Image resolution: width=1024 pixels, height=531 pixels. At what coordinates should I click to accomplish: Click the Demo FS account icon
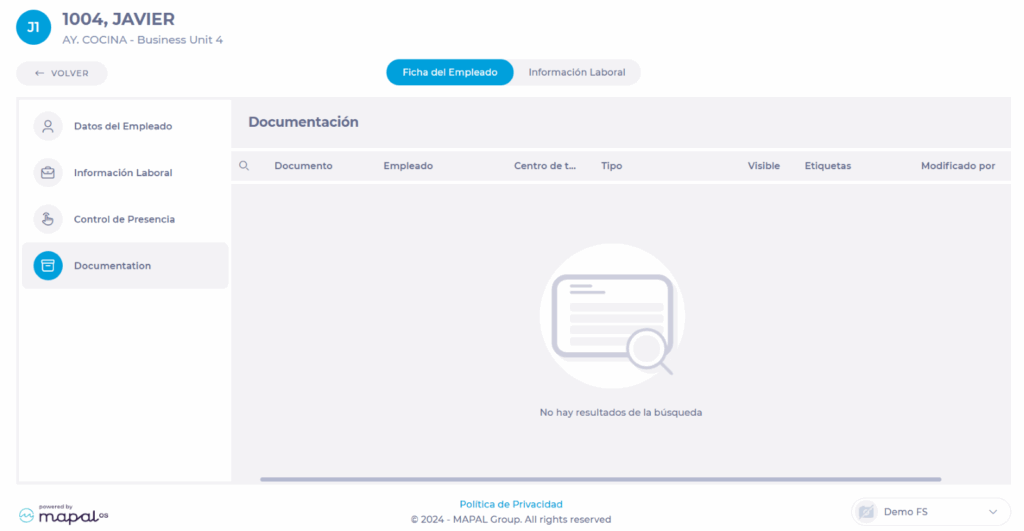point(867,512)
